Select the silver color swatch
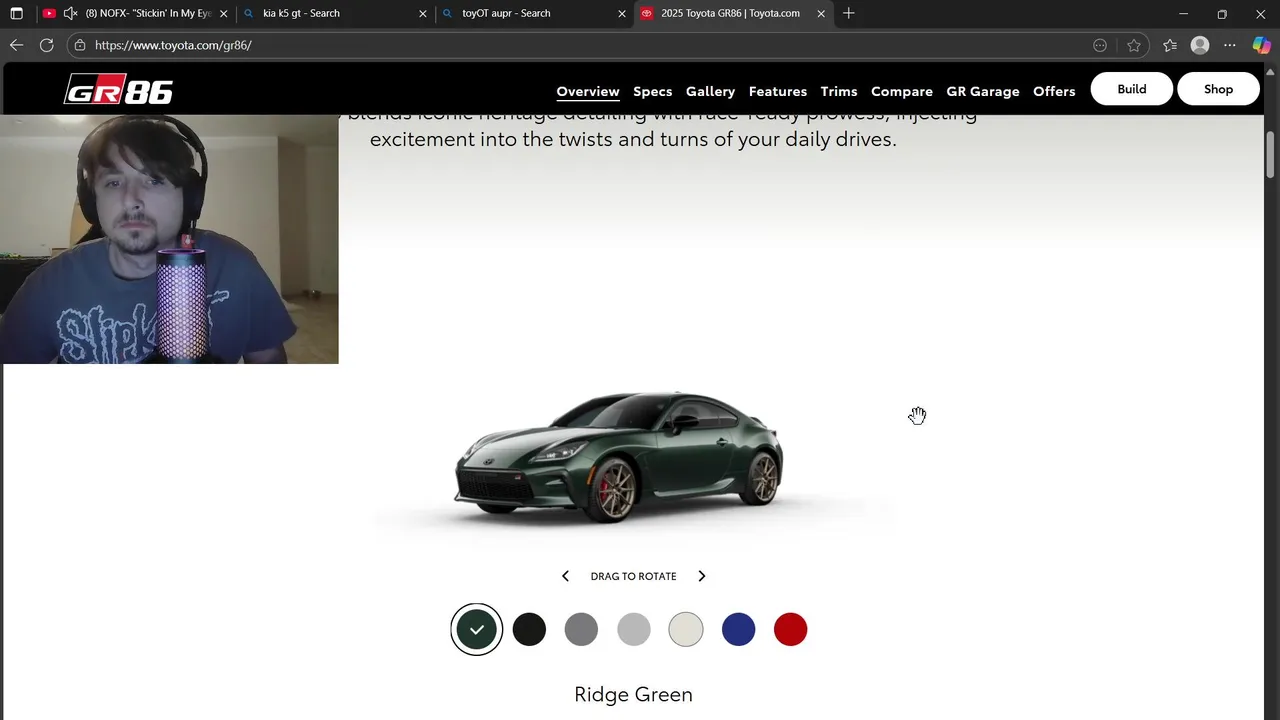This screenshot has height=720, width=1280. pyautogui.click(x=633, y=629)
